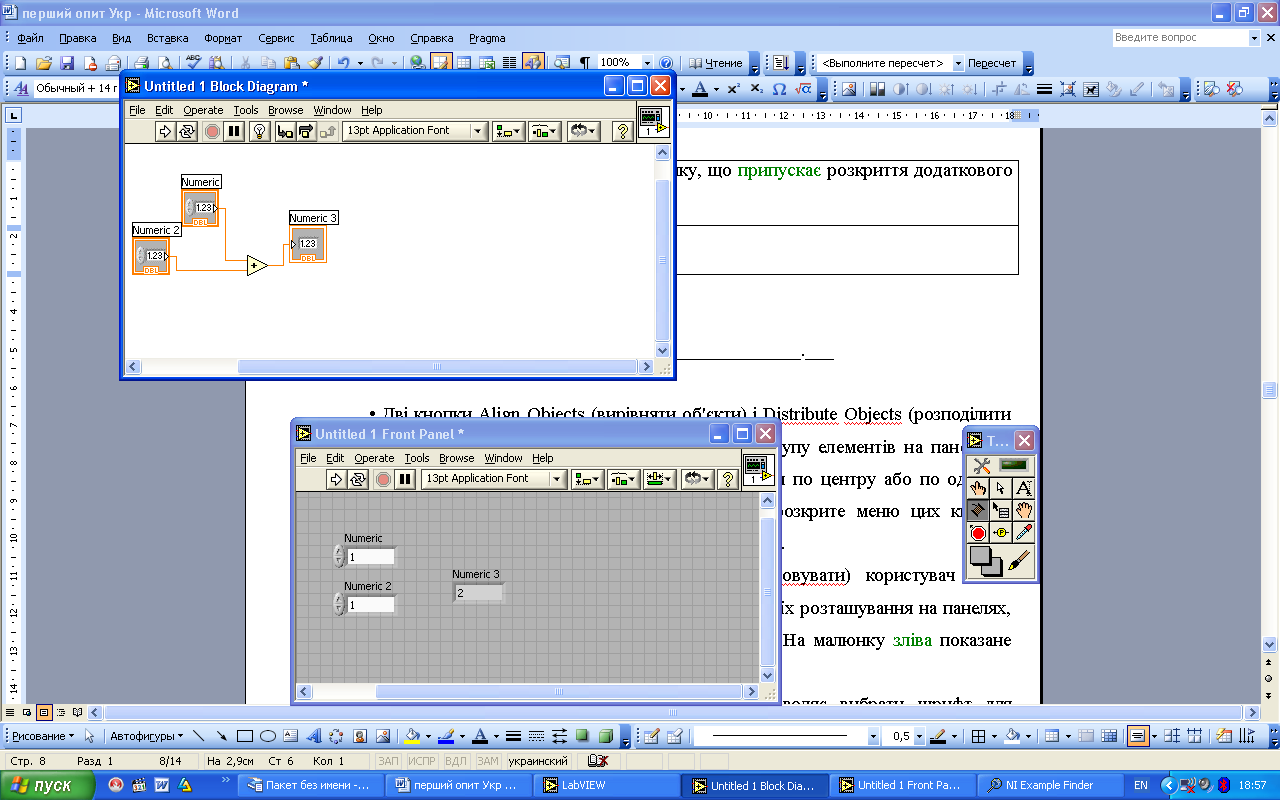The height and width of the screenshot is (800, 1280).
Task: Click Run Continuously in Front Panel toolbar
Action: click(358, 479)
